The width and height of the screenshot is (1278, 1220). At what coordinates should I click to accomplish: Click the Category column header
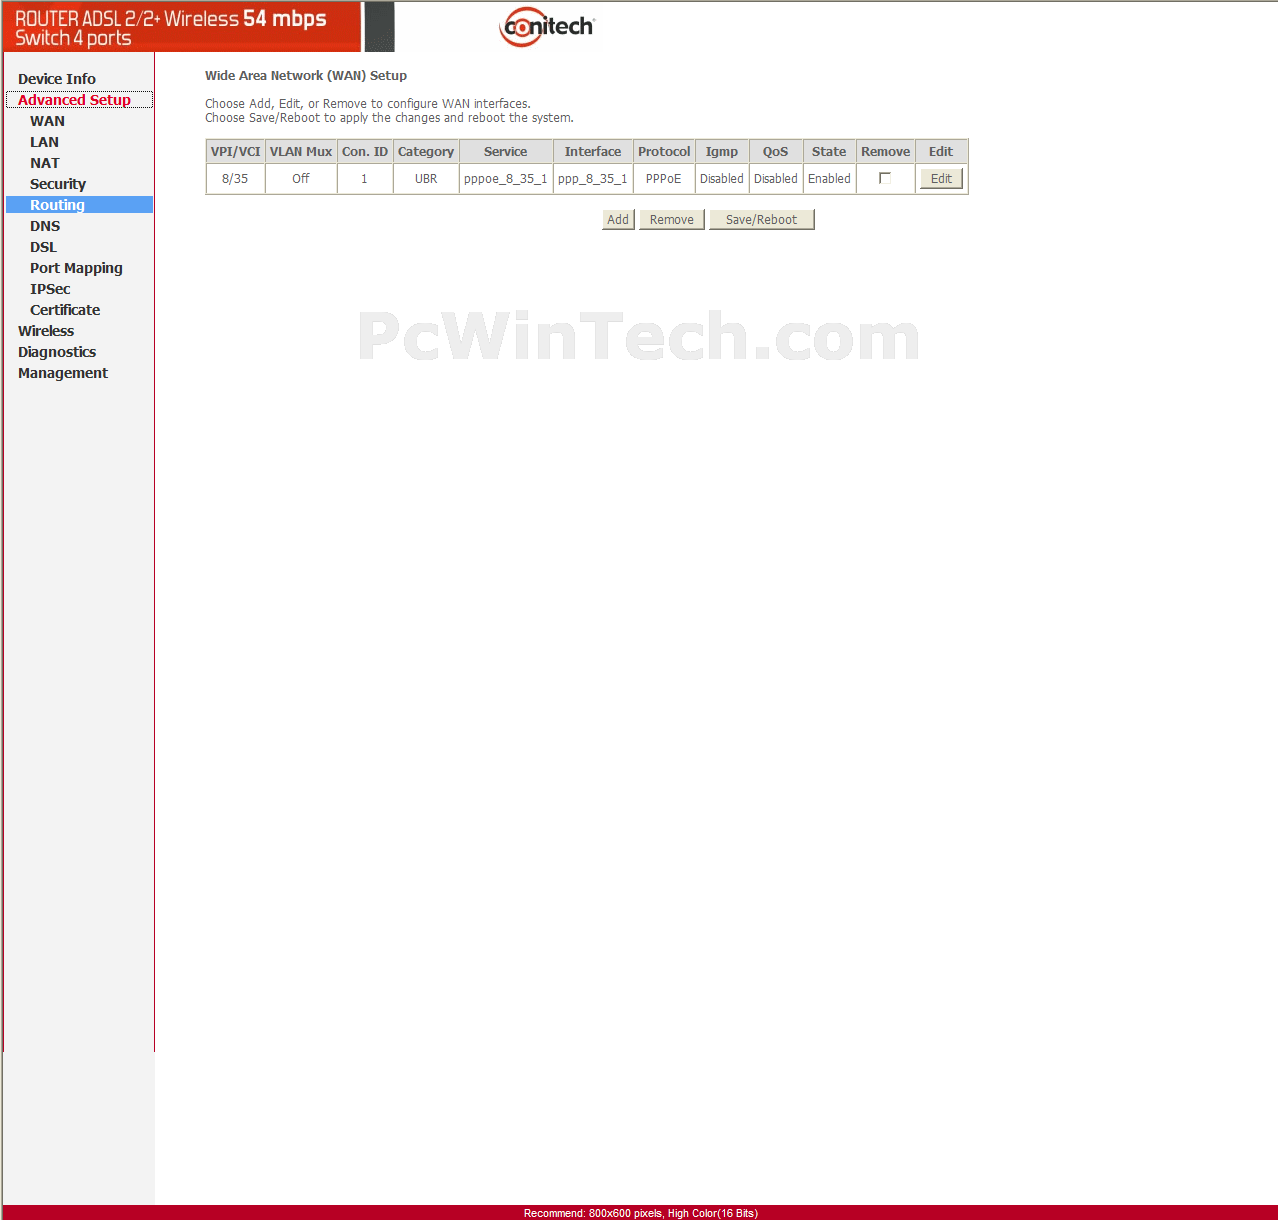pyautogui.click(x=426, y=152)
